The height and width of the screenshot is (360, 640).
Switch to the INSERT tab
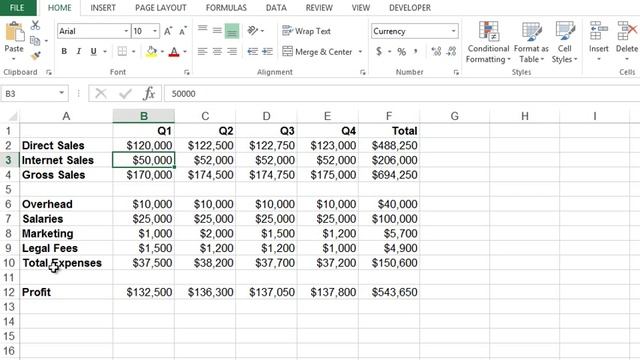[x=103, y=8]
